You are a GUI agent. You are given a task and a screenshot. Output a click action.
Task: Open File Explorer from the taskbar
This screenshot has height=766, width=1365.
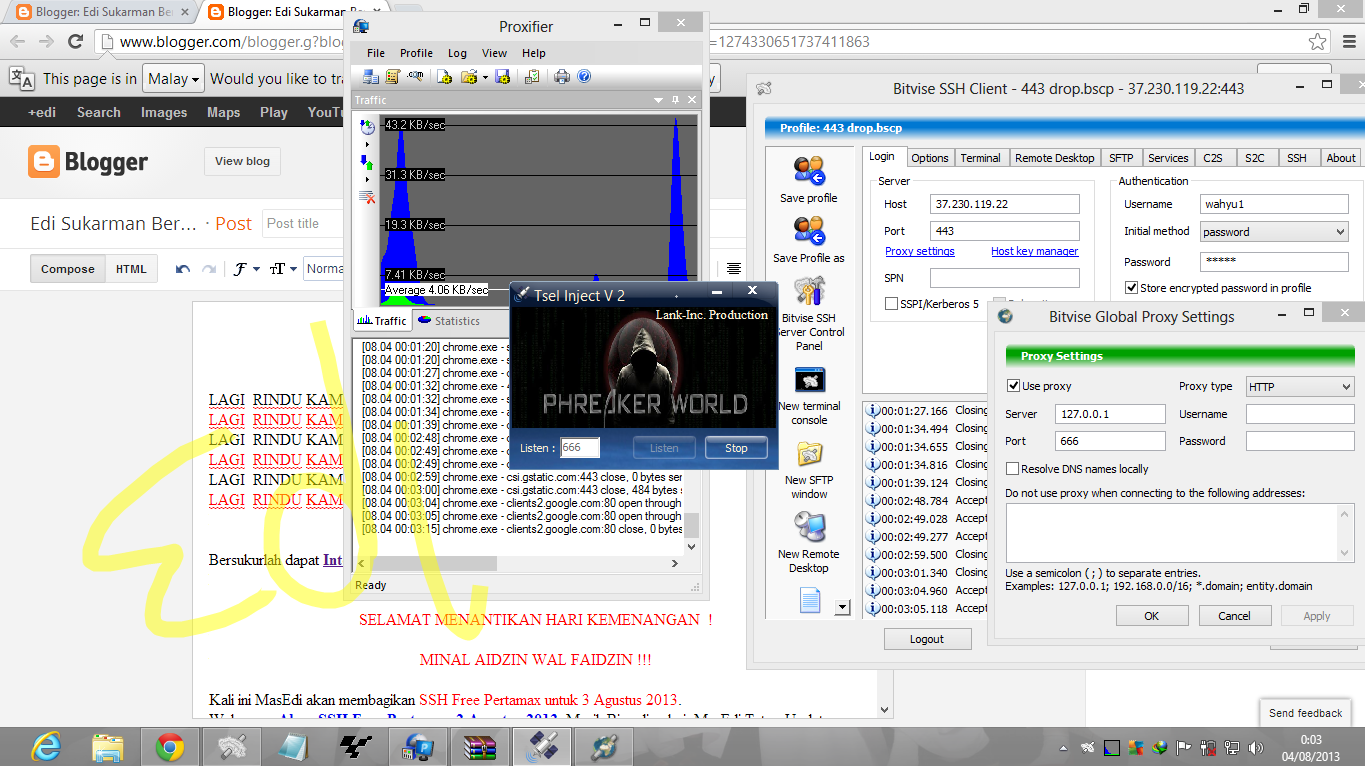(107, 747)
